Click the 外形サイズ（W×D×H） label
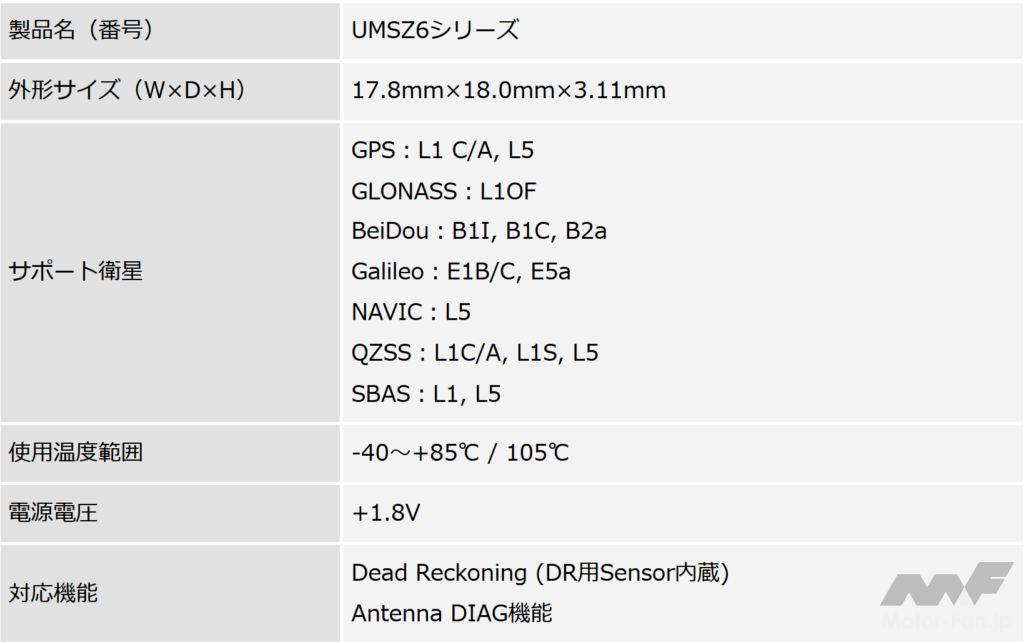Screen dimensions: 1024x642 [127, 91]
